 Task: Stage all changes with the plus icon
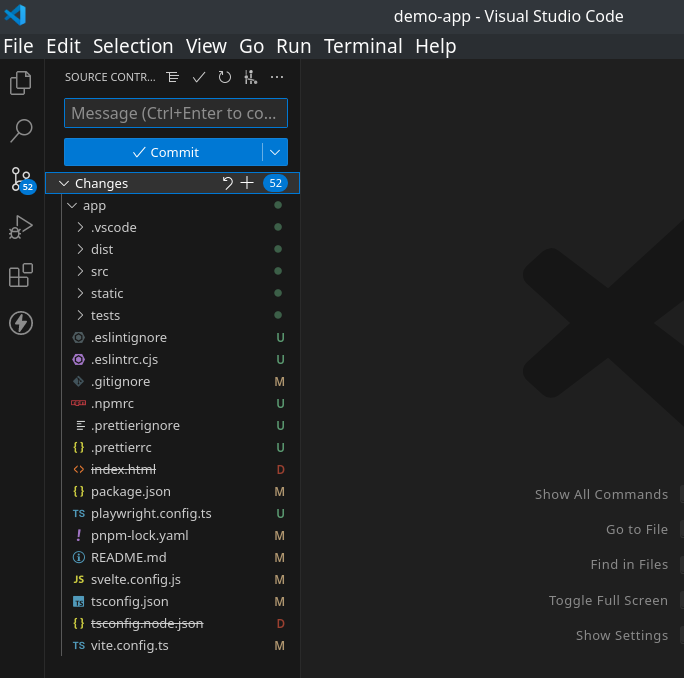(x=247, y=183)
